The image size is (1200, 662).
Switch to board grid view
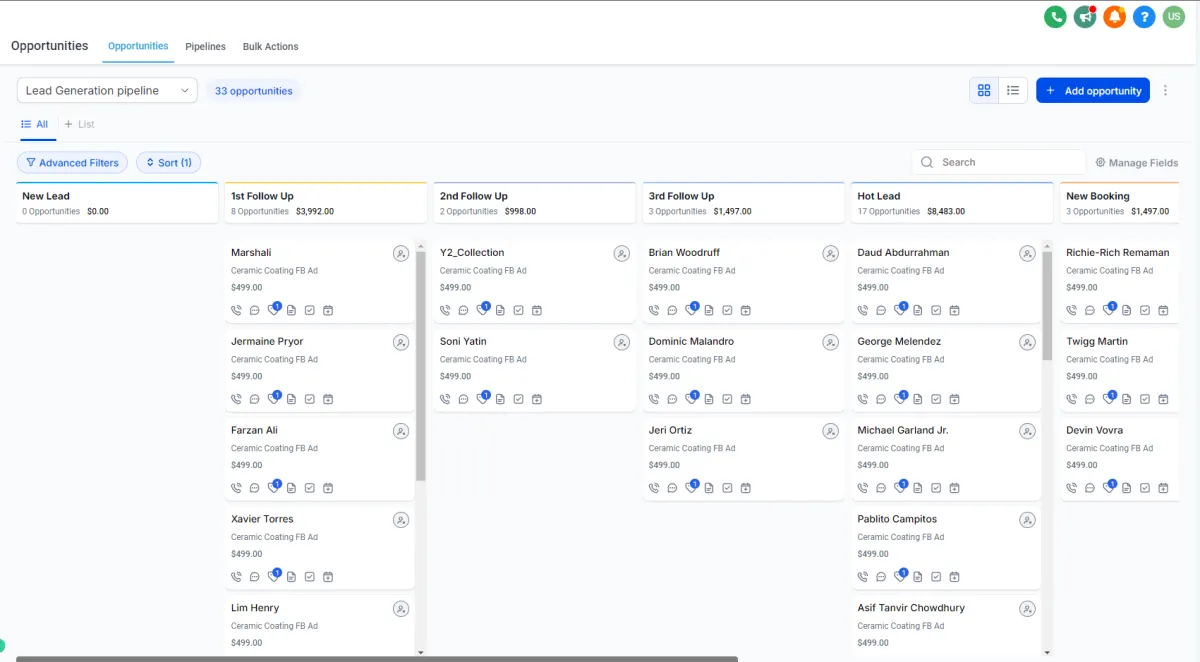(x=984, y=91)
